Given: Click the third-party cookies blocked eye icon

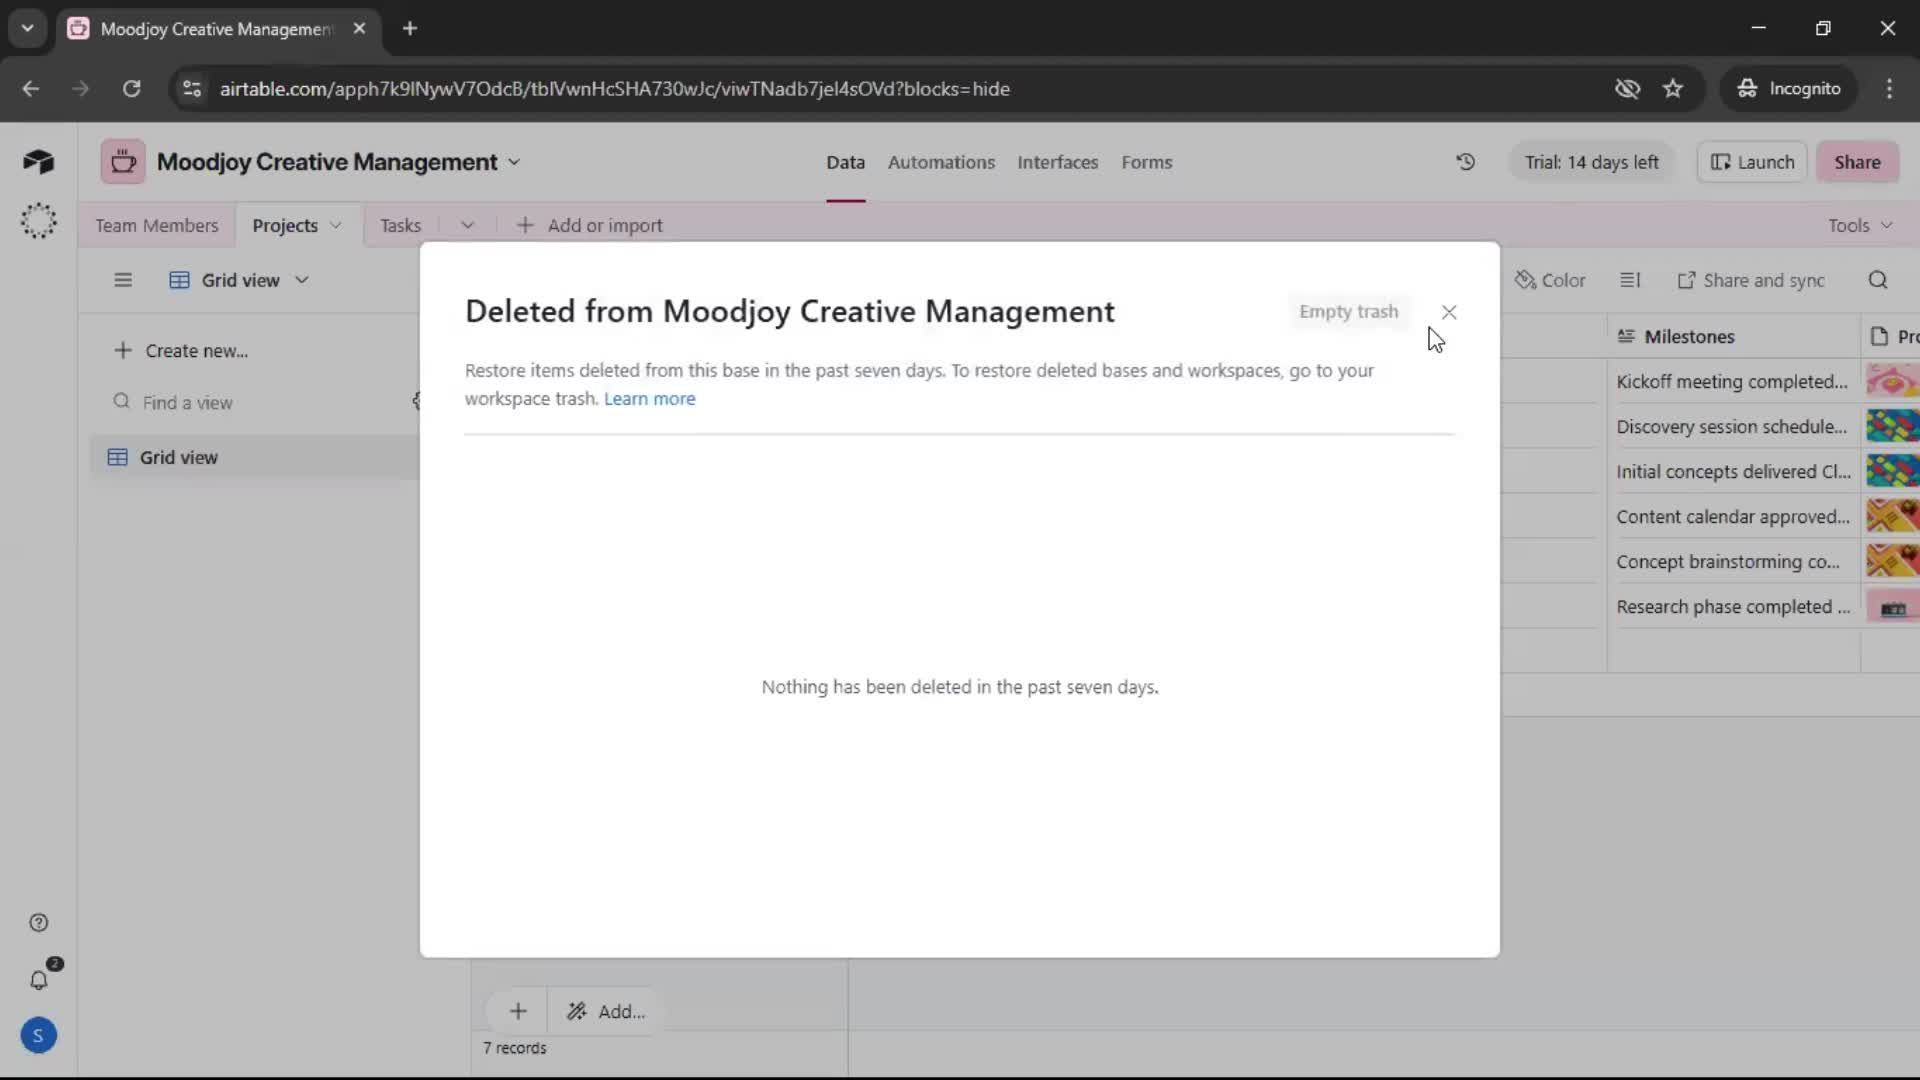Looking at the screenshot, I should pyautogui.click(x=1627, y=89).
